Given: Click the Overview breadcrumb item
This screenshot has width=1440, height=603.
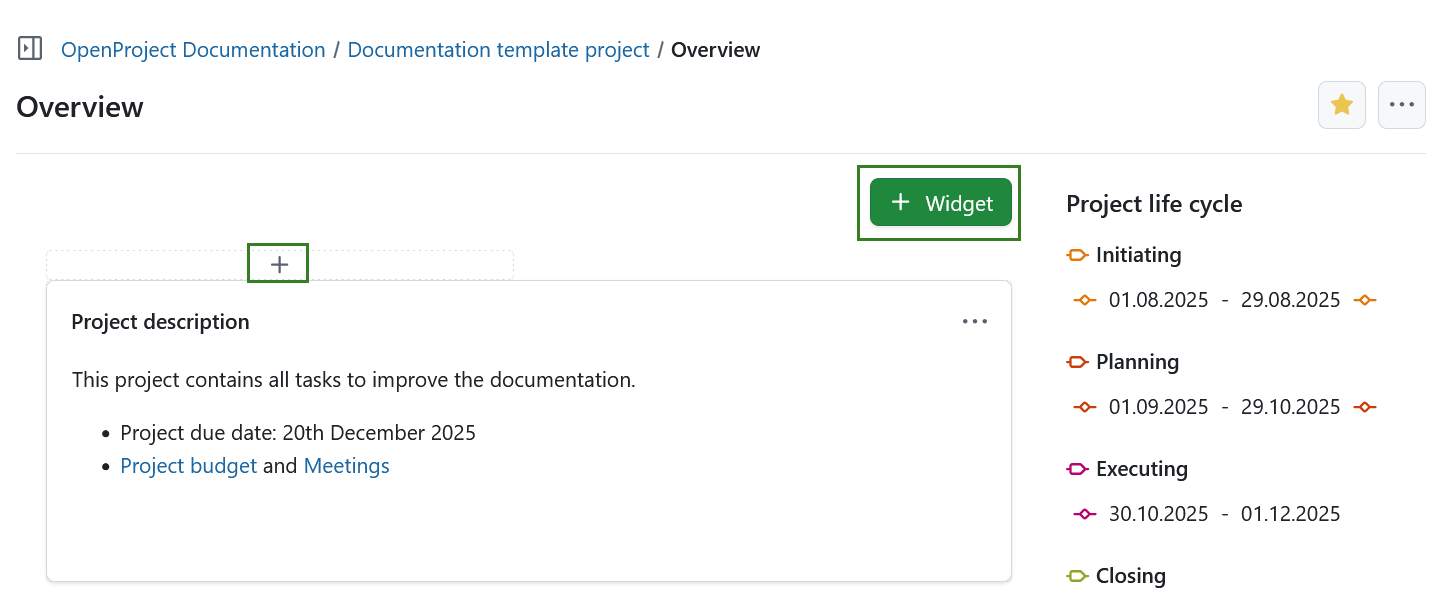Looking at the screenshot, I should [x=715, y=49].
